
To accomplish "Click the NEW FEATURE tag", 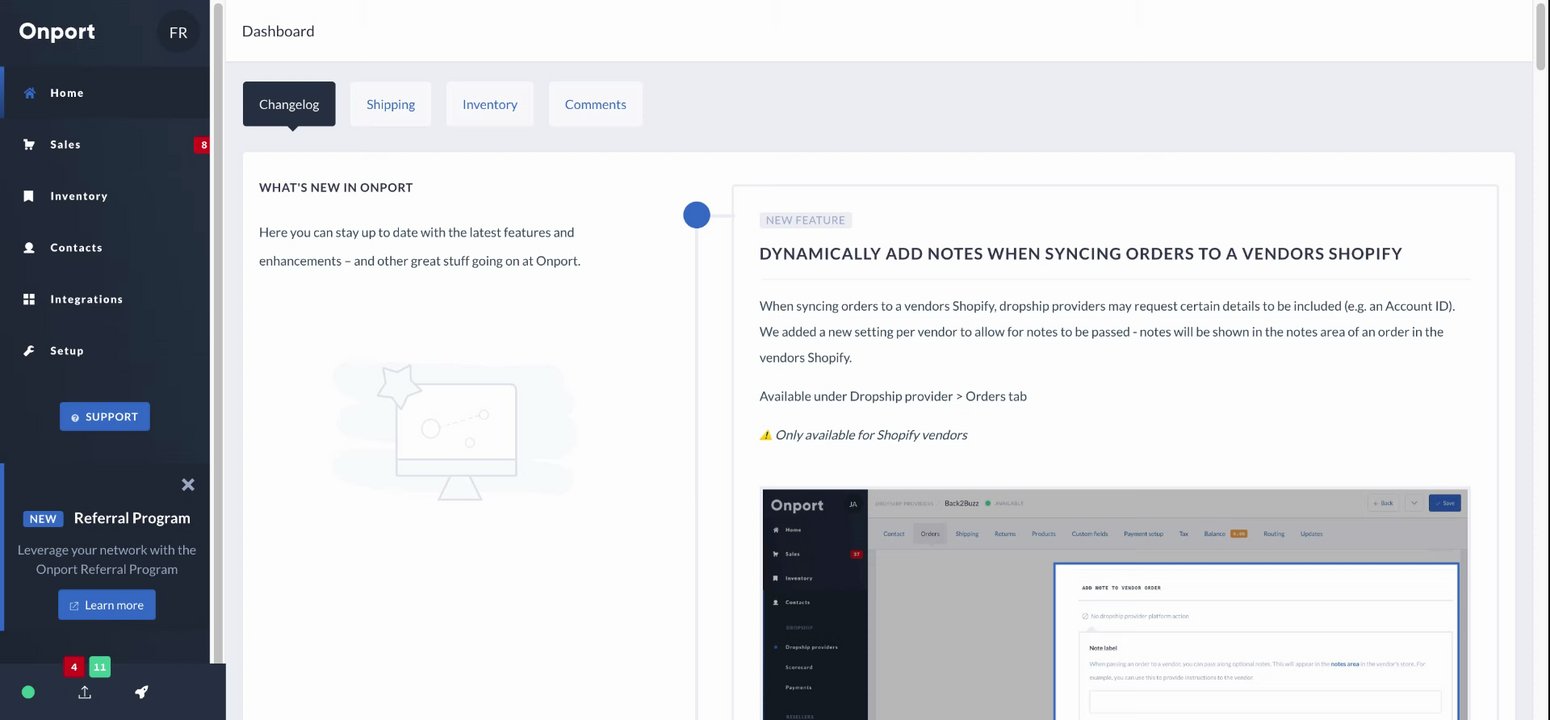I will pos(806,220).
